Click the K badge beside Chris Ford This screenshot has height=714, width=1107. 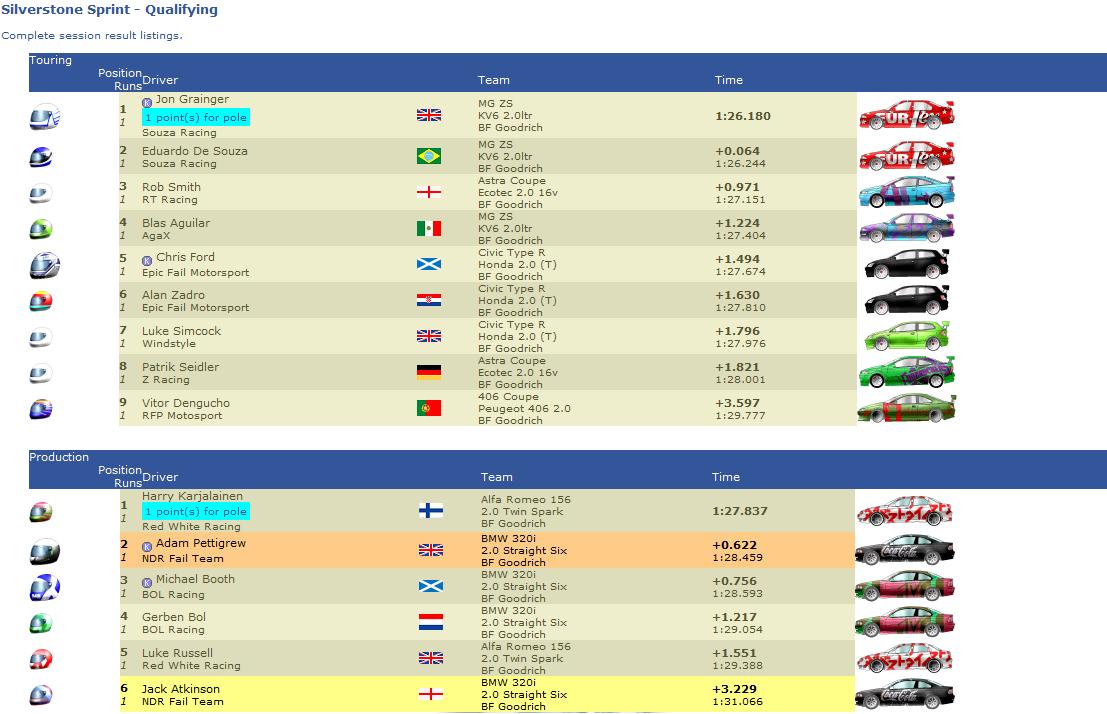[147, 261]
